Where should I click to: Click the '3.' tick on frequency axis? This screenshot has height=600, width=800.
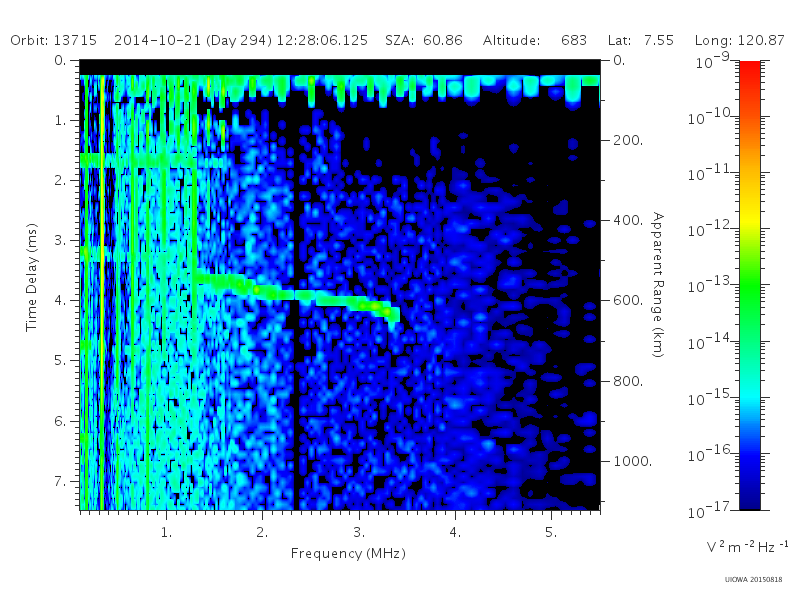point(359,532)
